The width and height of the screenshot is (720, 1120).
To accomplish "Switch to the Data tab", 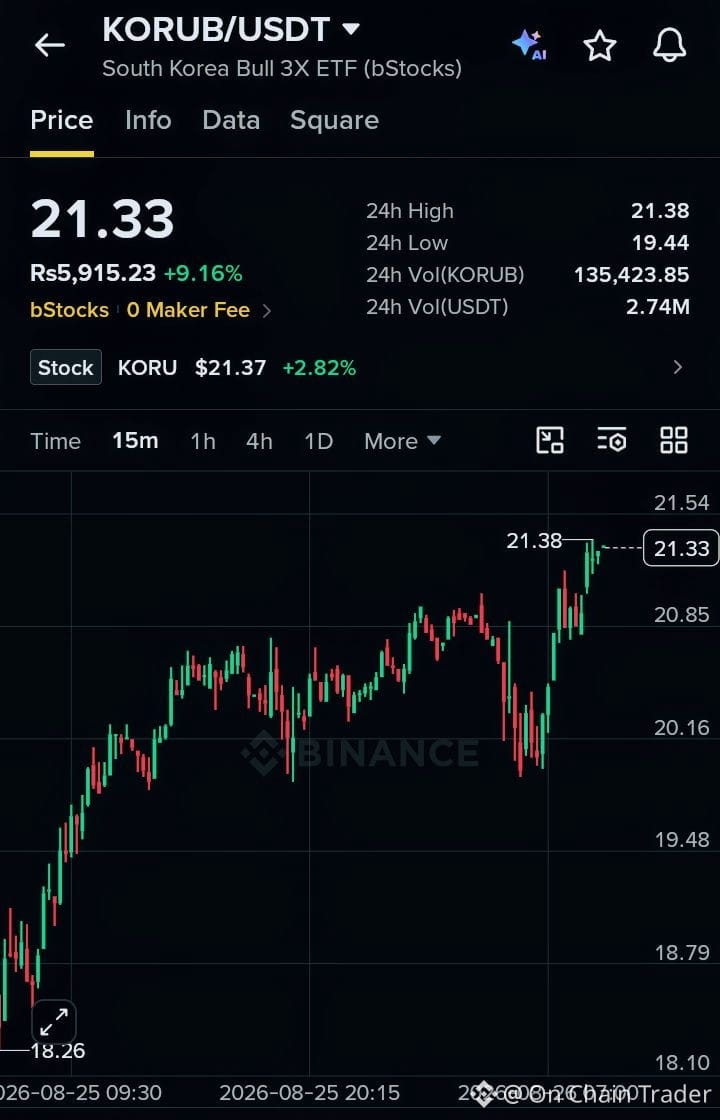I will pos(231,120).
